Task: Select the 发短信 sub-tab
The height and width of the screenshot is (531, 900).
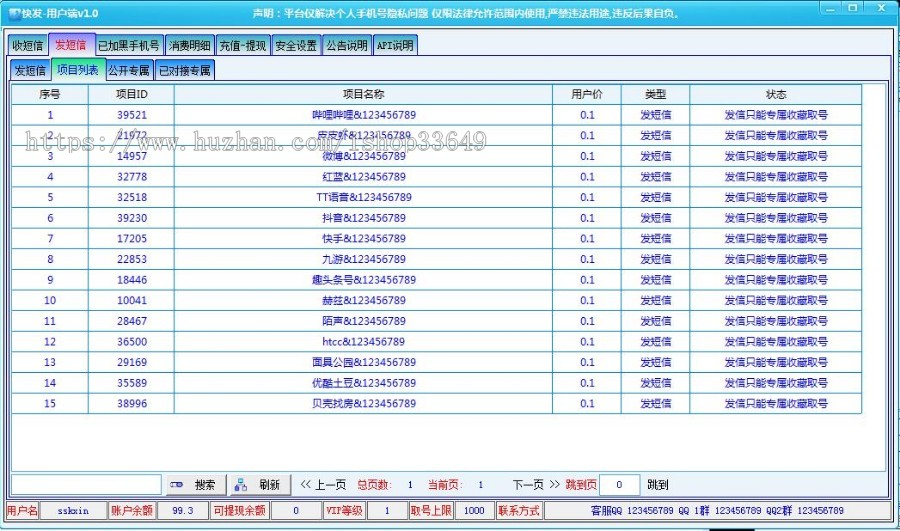Action: click(x=30, y=71)
